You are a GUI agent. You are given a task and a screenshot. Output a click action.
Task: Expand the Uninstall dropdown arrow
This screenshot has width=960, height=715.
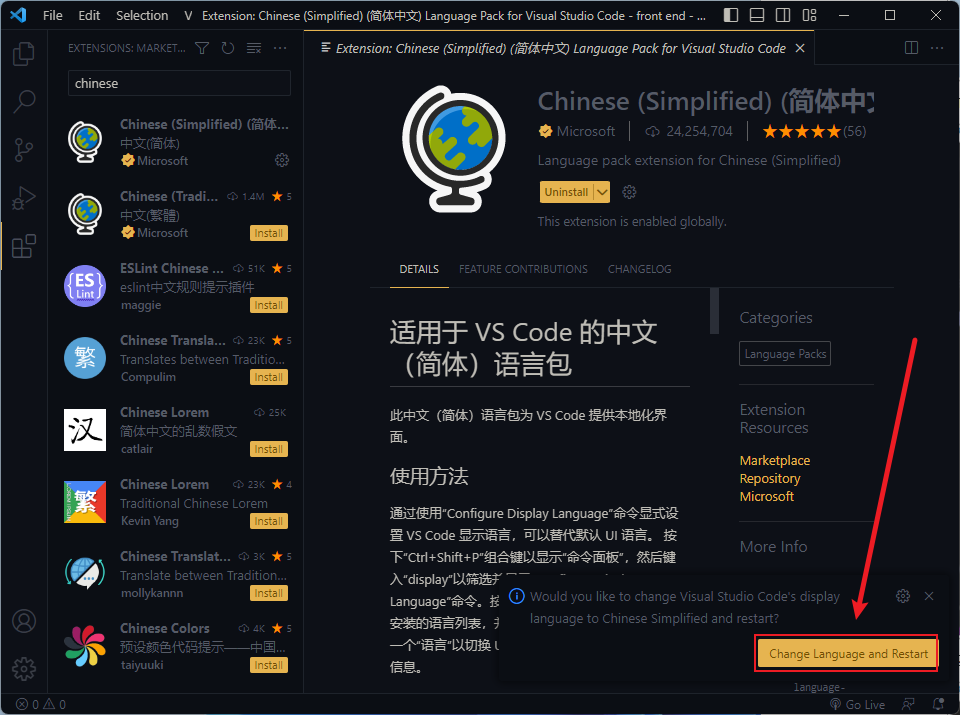pyautogui.click(x=602, y=192)
